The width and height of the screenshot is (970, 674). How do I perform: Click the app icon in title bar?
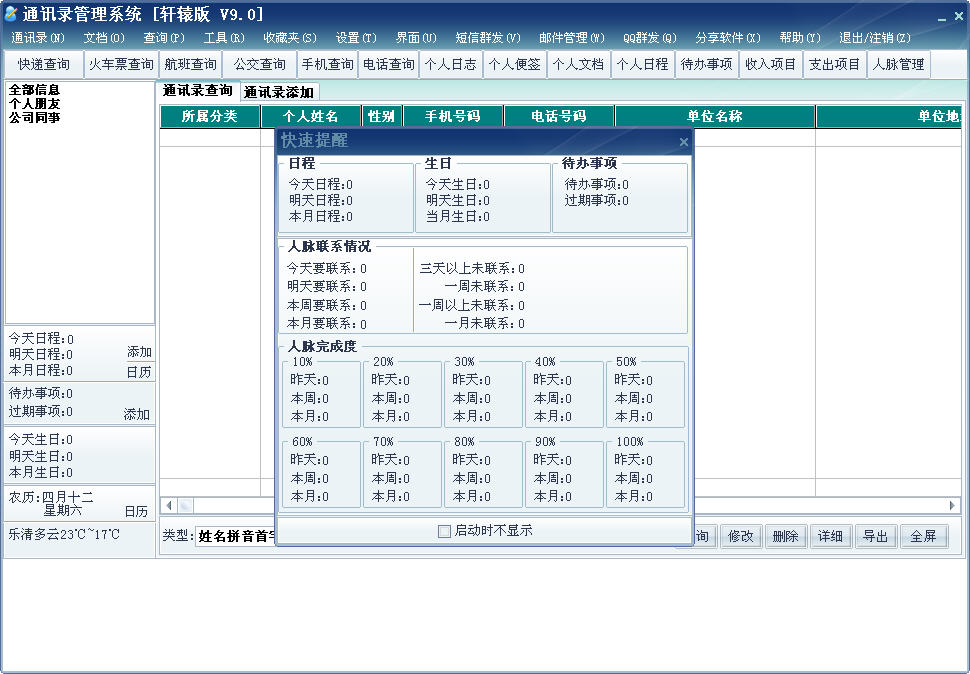10,13
